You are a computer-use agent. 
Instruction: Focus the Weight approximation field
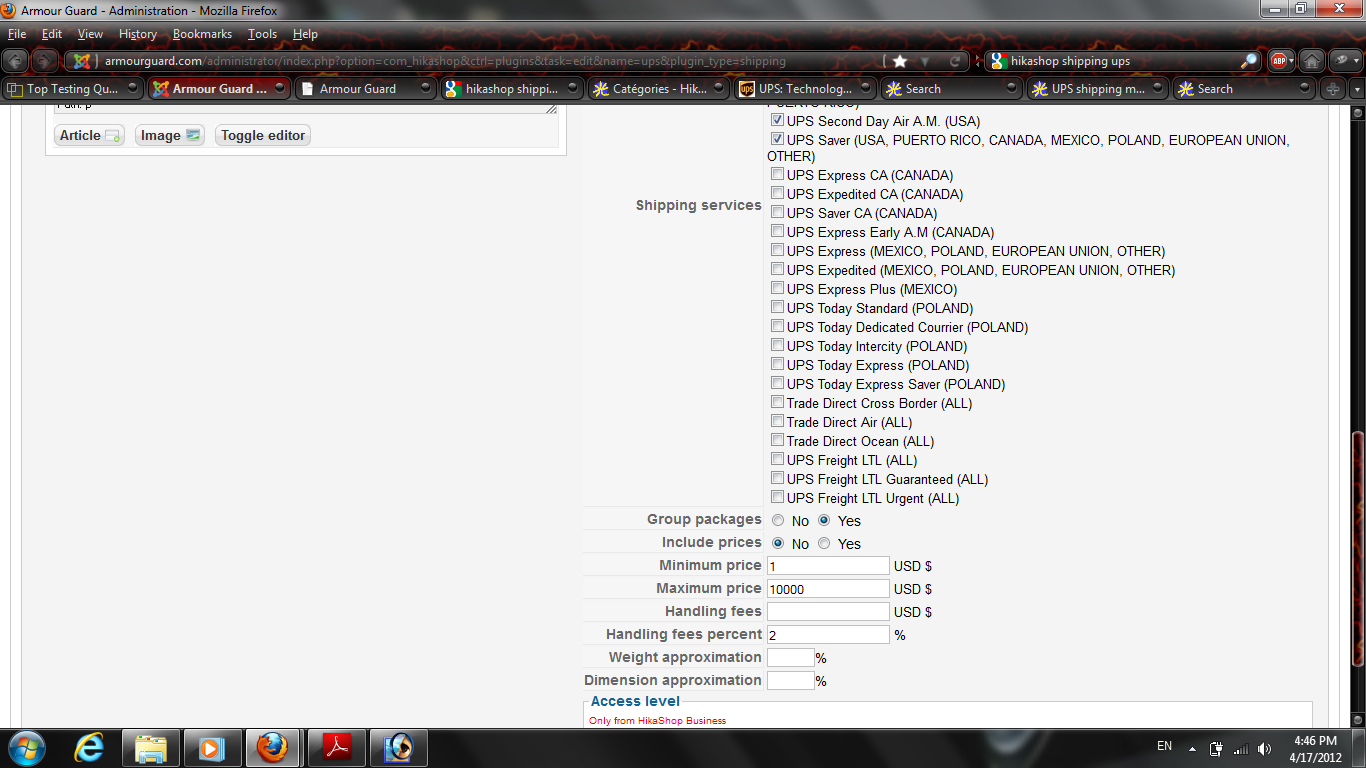(x=791, y=658)
